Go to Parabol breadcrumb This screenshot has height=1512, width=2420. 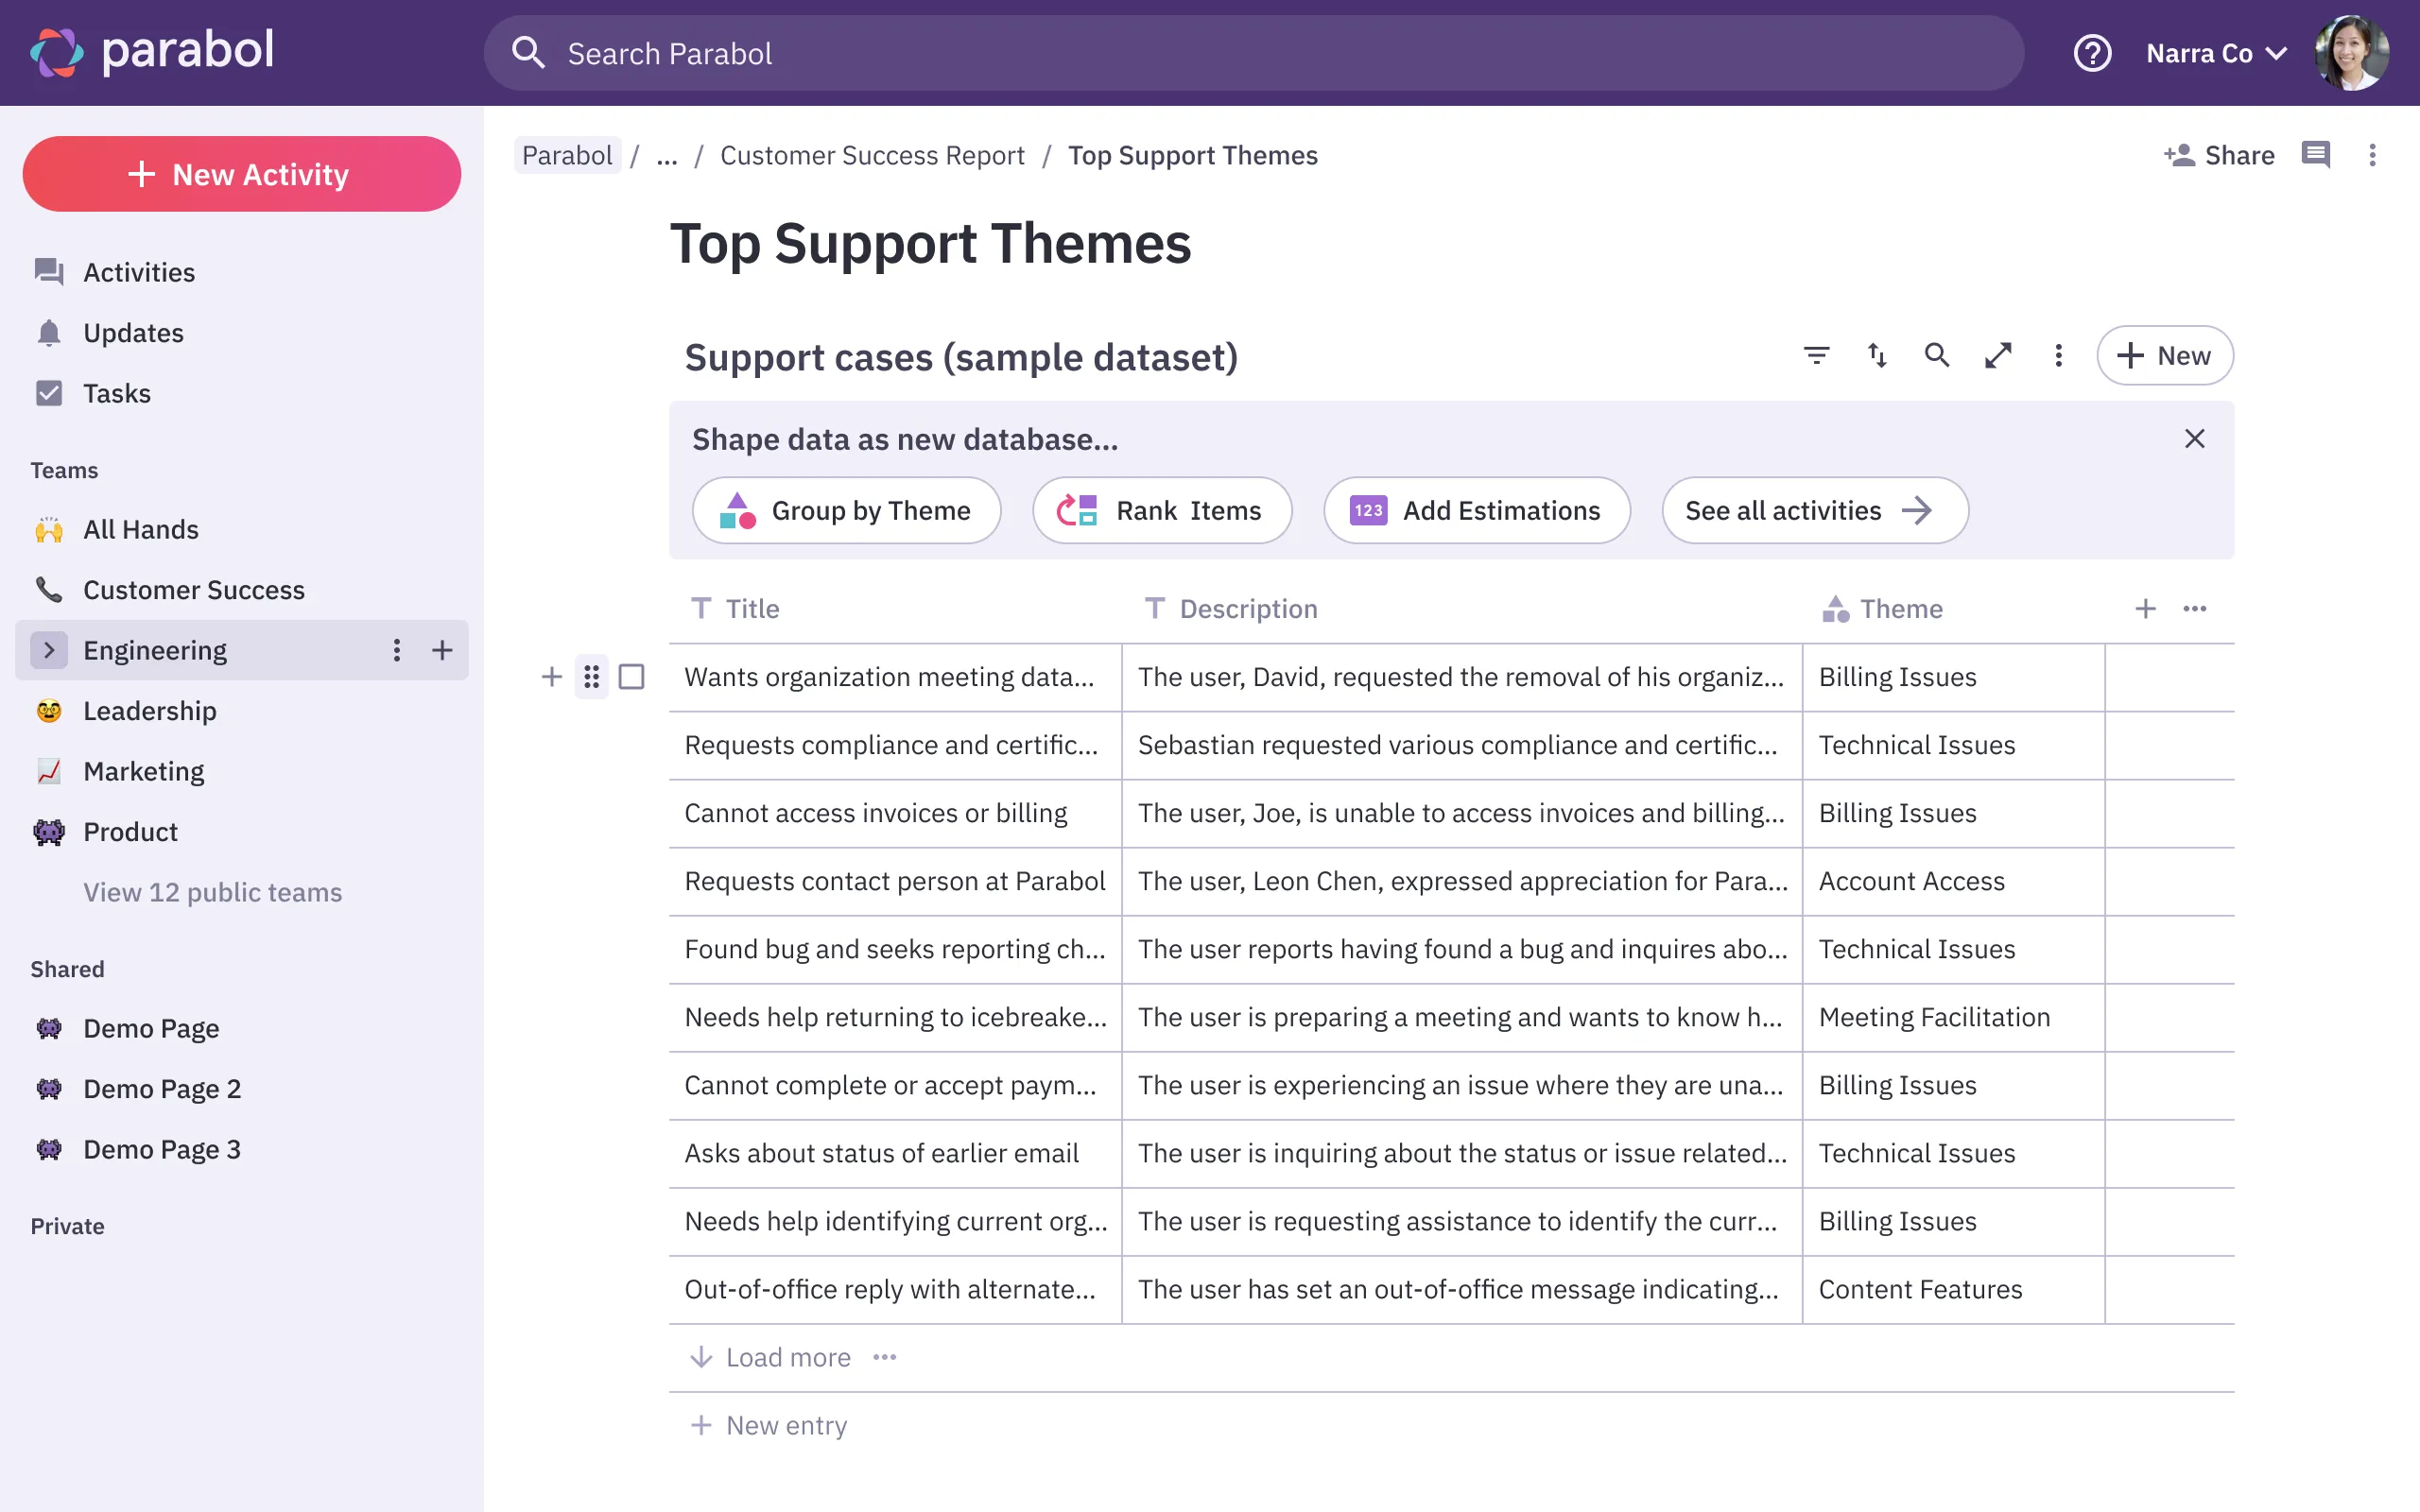567,155
